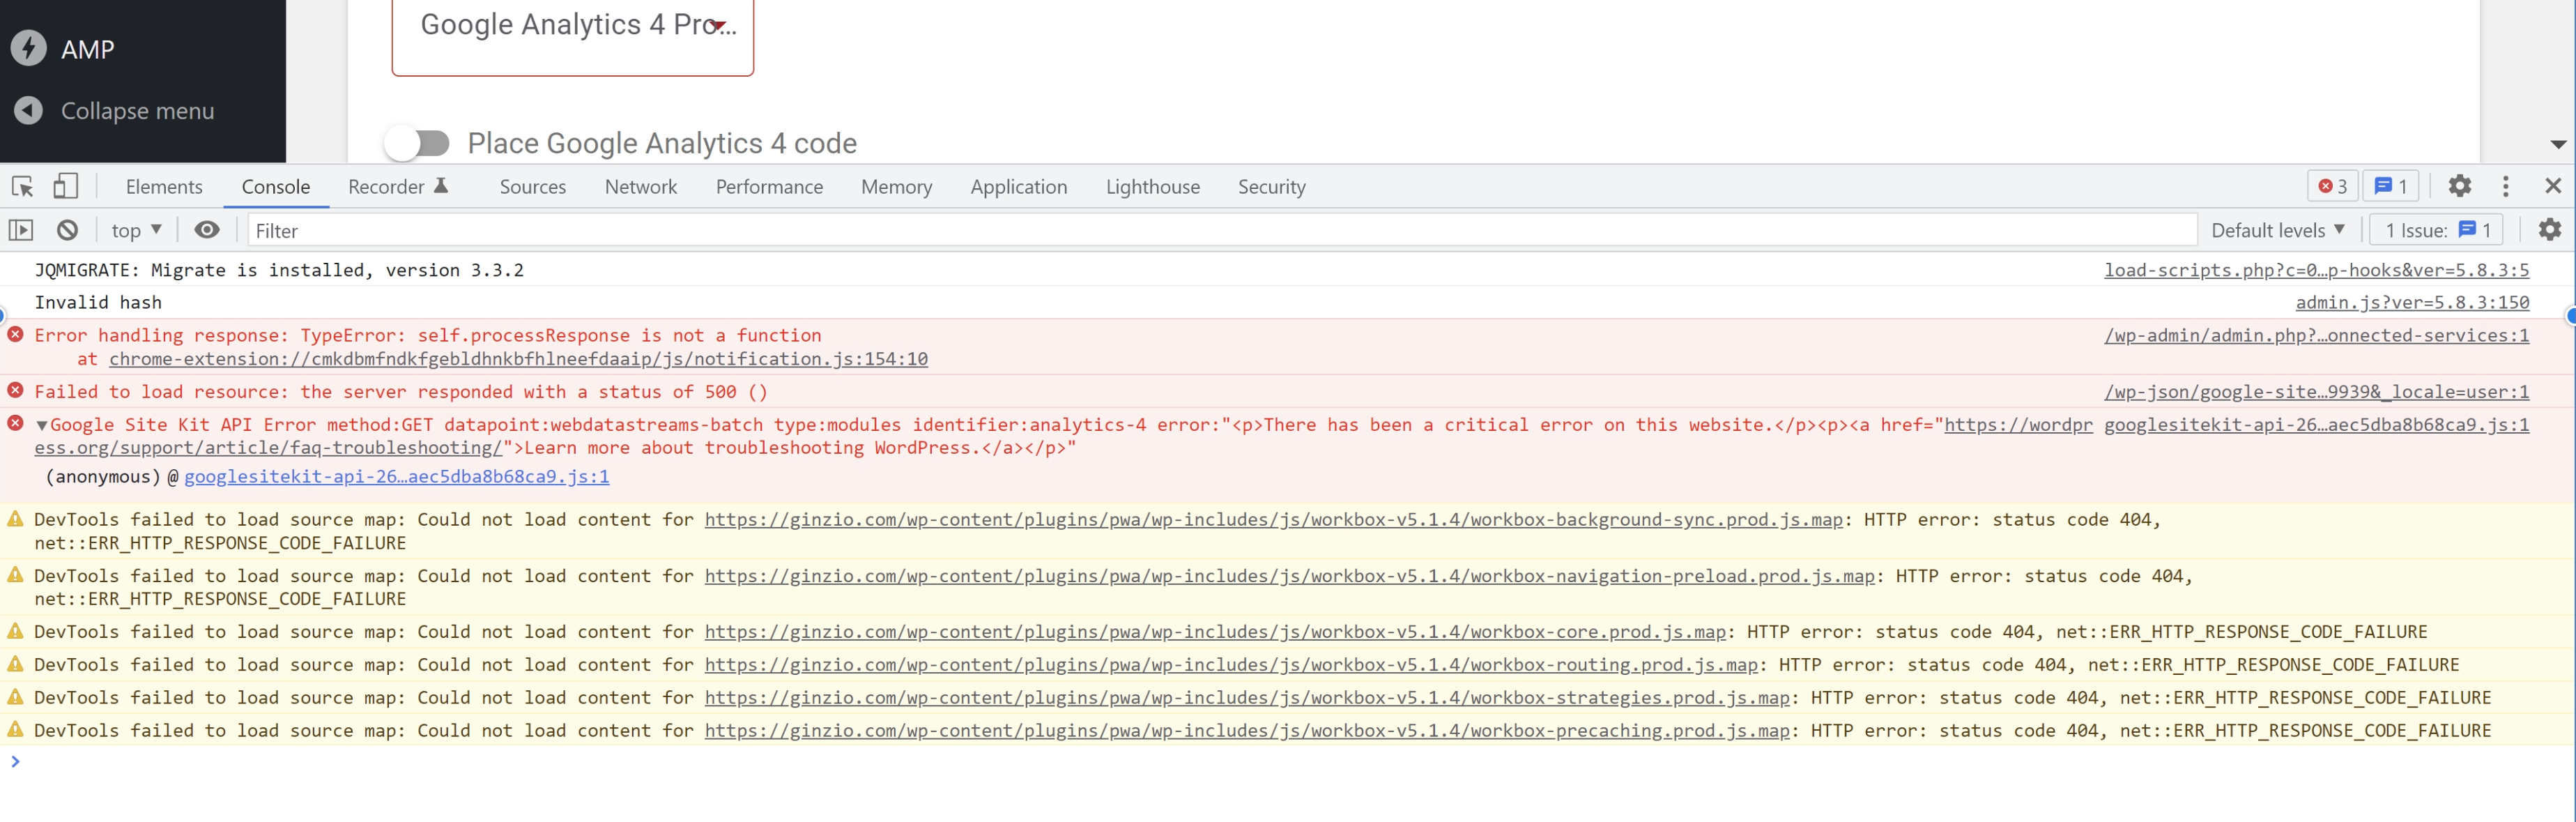Open the Default levels dropdown

click(x=2278, y=229)
